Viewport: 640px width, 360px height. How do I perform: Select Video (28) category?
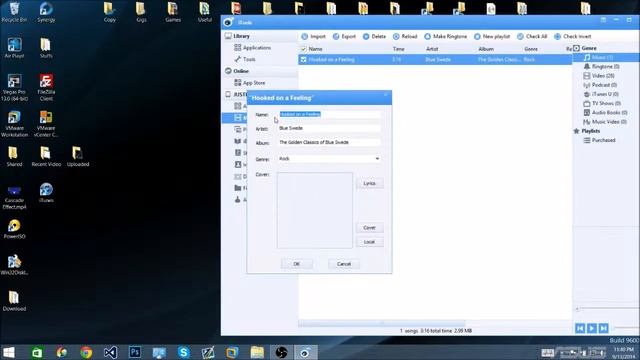(x=599, y=76)
